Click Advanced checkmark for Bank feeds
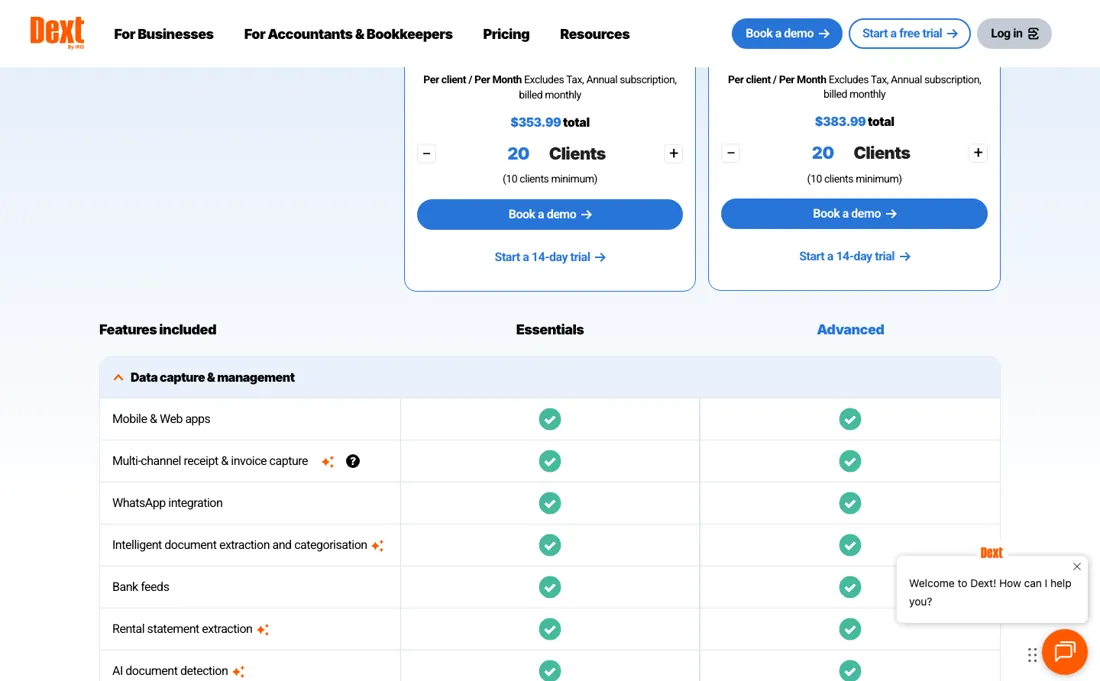The width and height of the screenshot is (1100, 681). (x=850, y=587)
